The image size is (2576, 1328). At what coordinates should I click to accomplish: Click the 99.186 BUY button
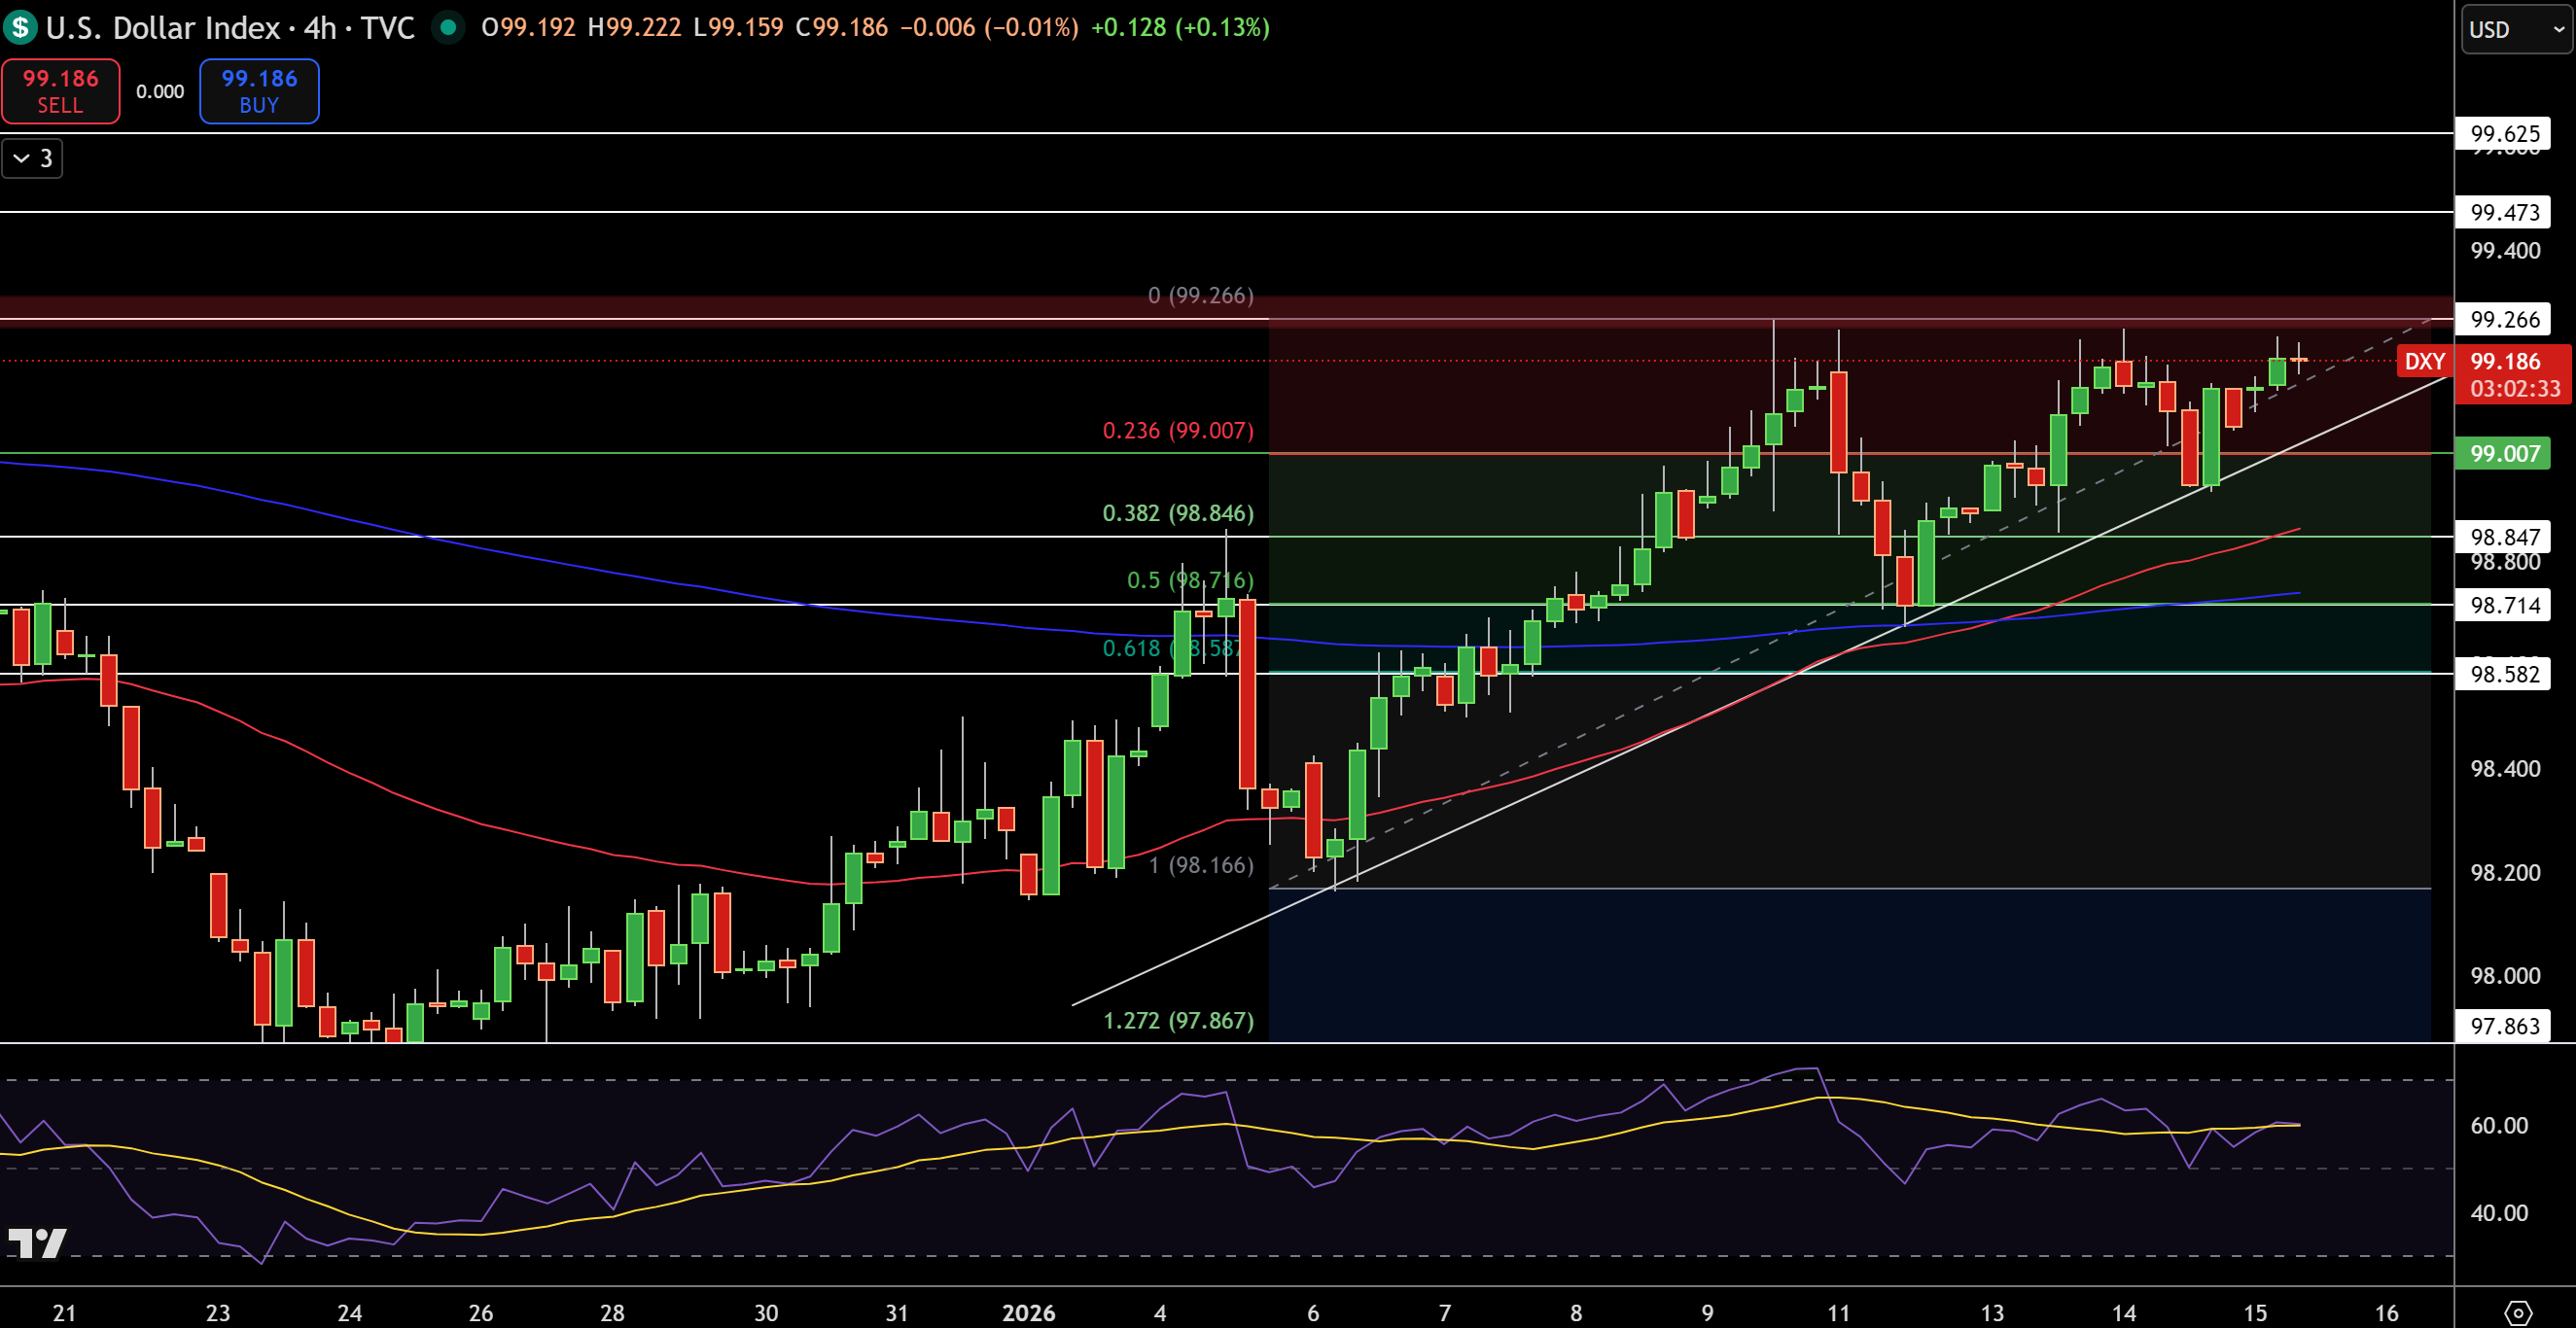coord(259,91)
